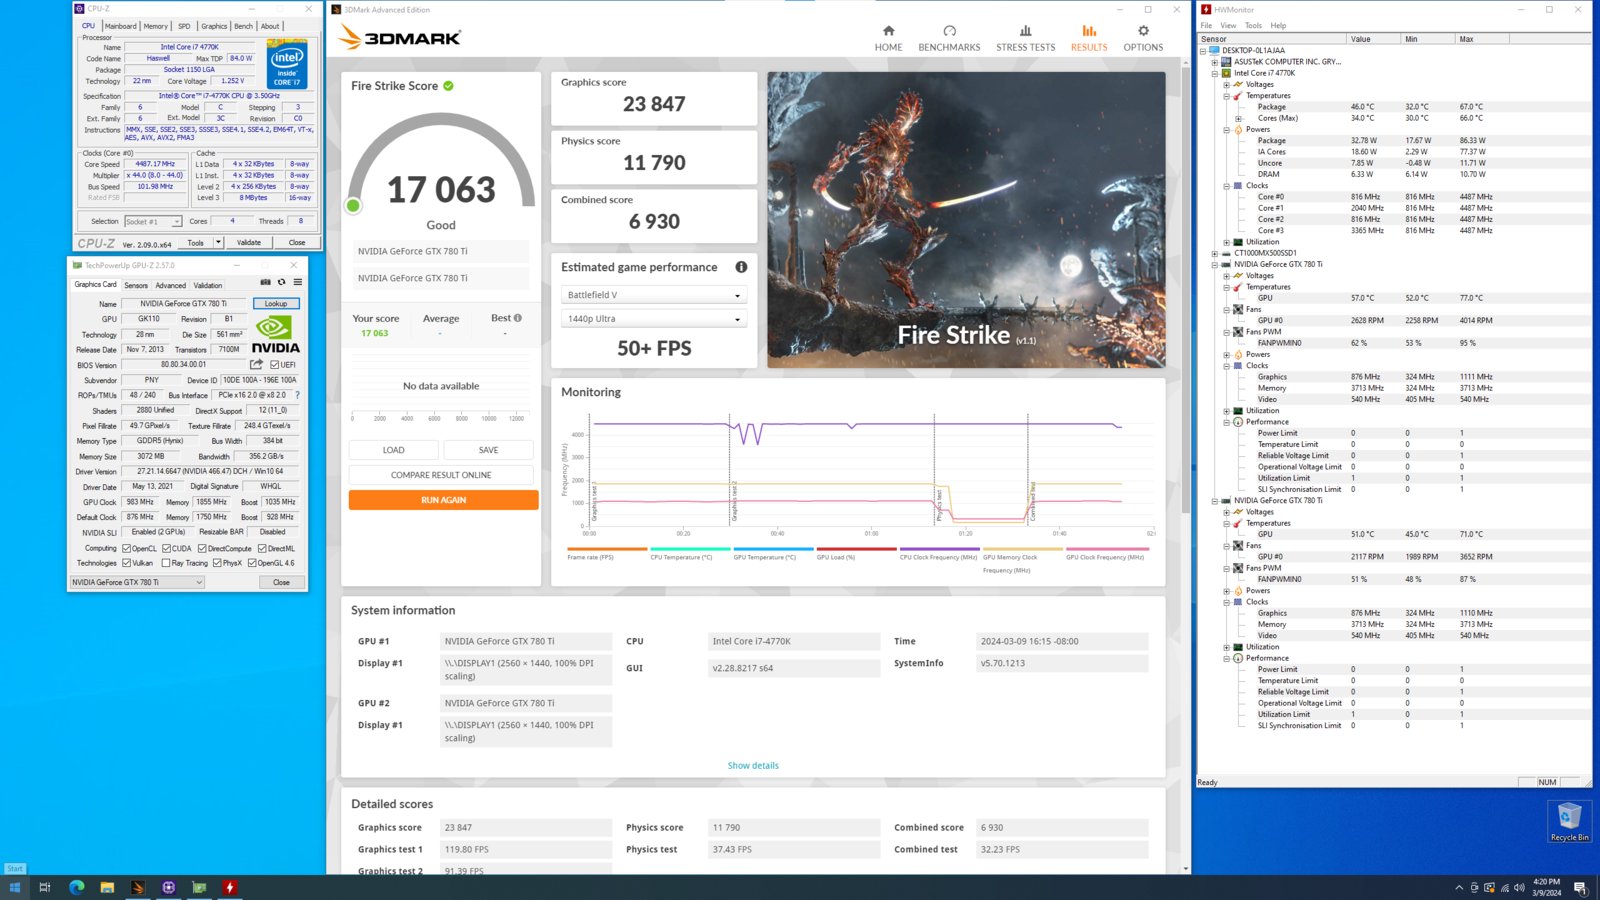Click the green validated checkmark next to Fire Strike Score

448,86
